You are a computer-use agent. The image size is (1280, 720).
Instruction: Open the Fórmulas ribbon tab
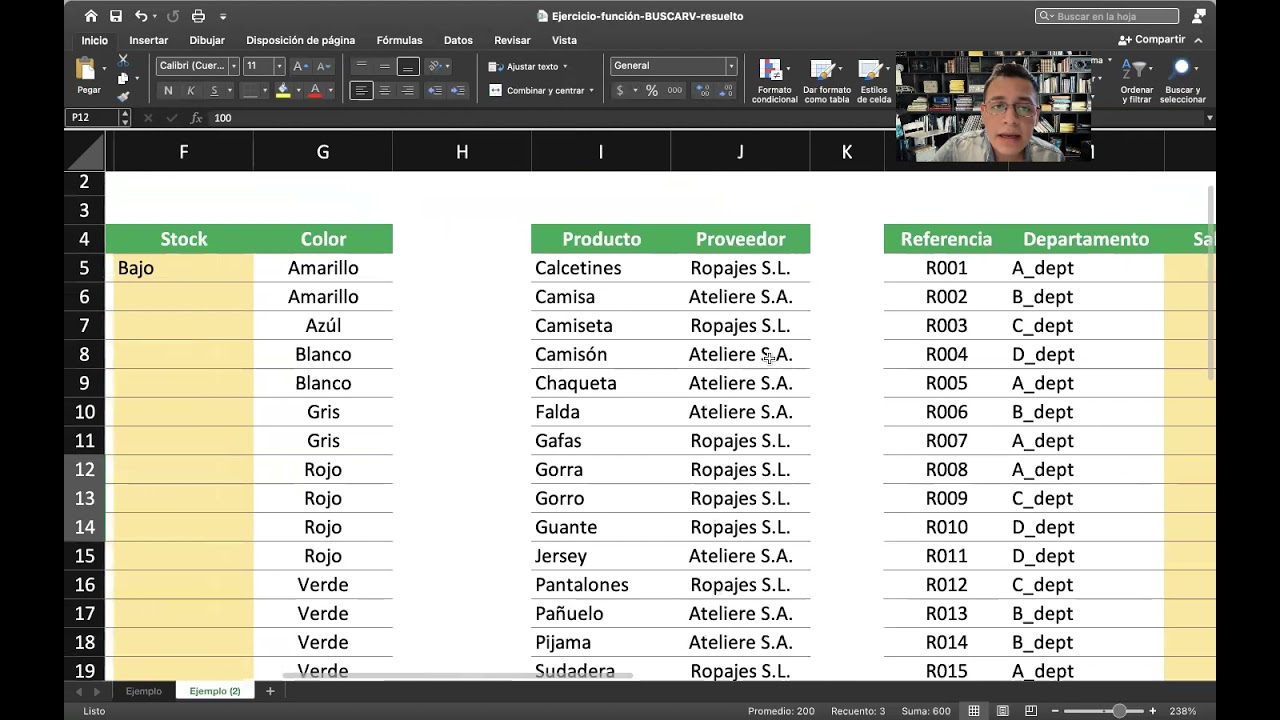(x=399, y=40)
